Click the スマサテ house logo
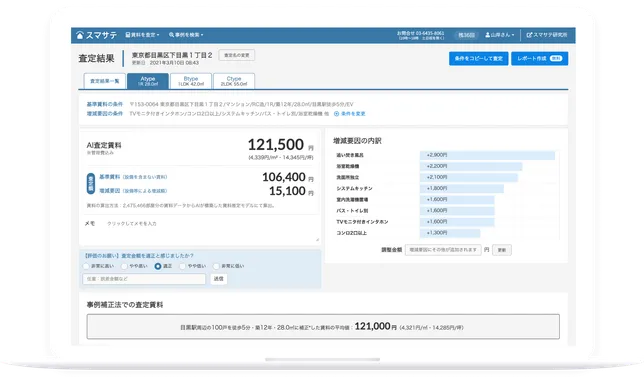The height and width of the screenshot is (382, 644). point(97,35)
